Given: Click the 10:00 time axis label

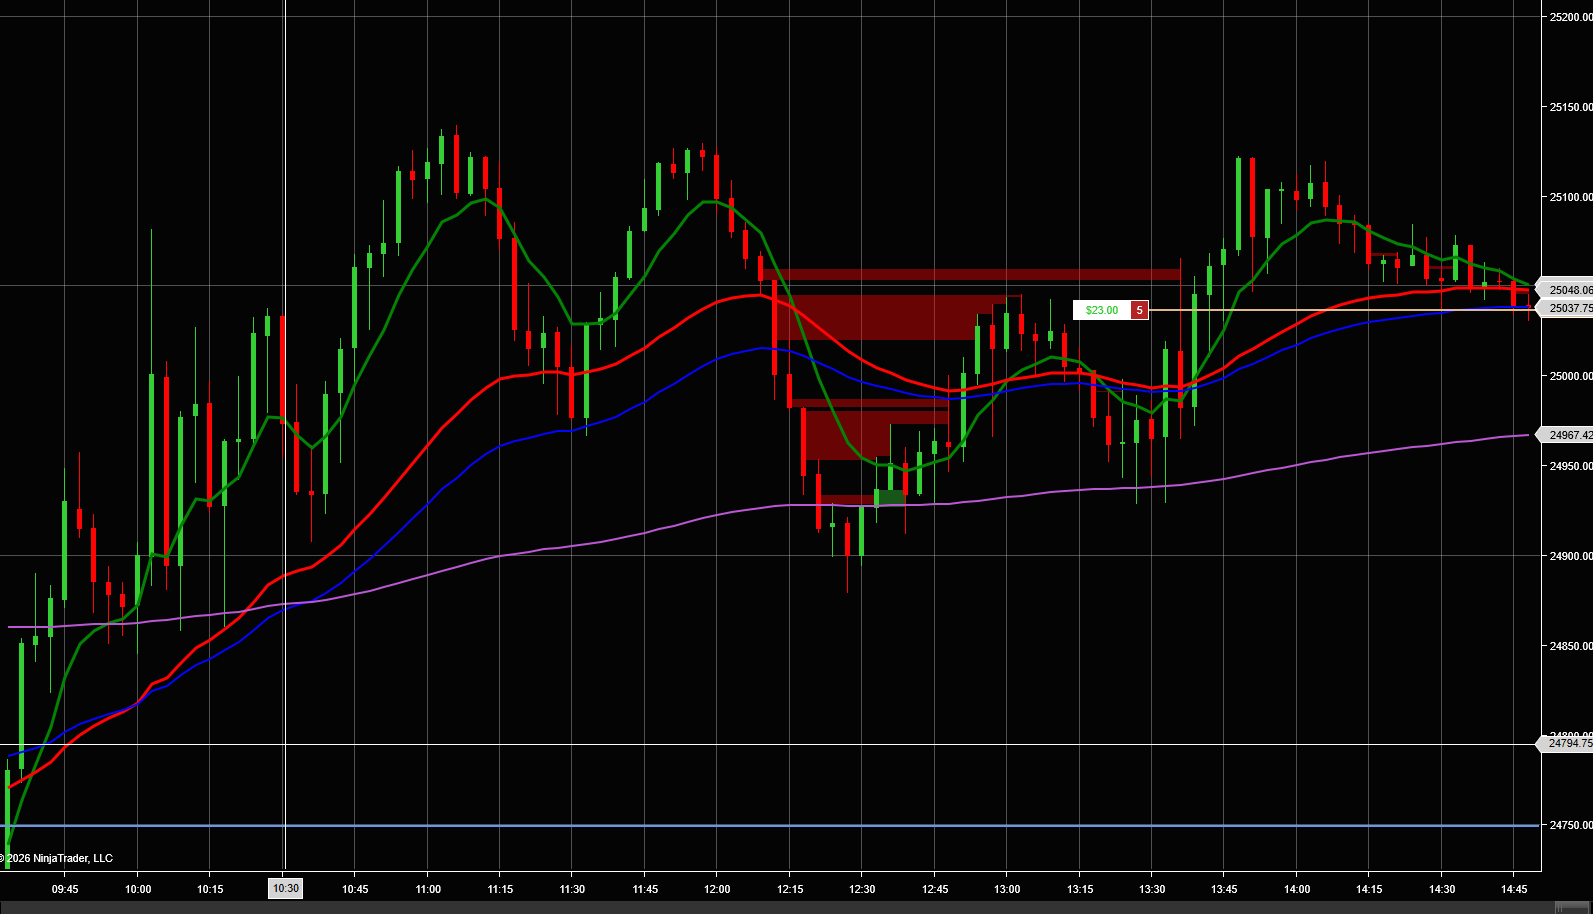Looking at the screenshot, I should click(x=138, y=889).
